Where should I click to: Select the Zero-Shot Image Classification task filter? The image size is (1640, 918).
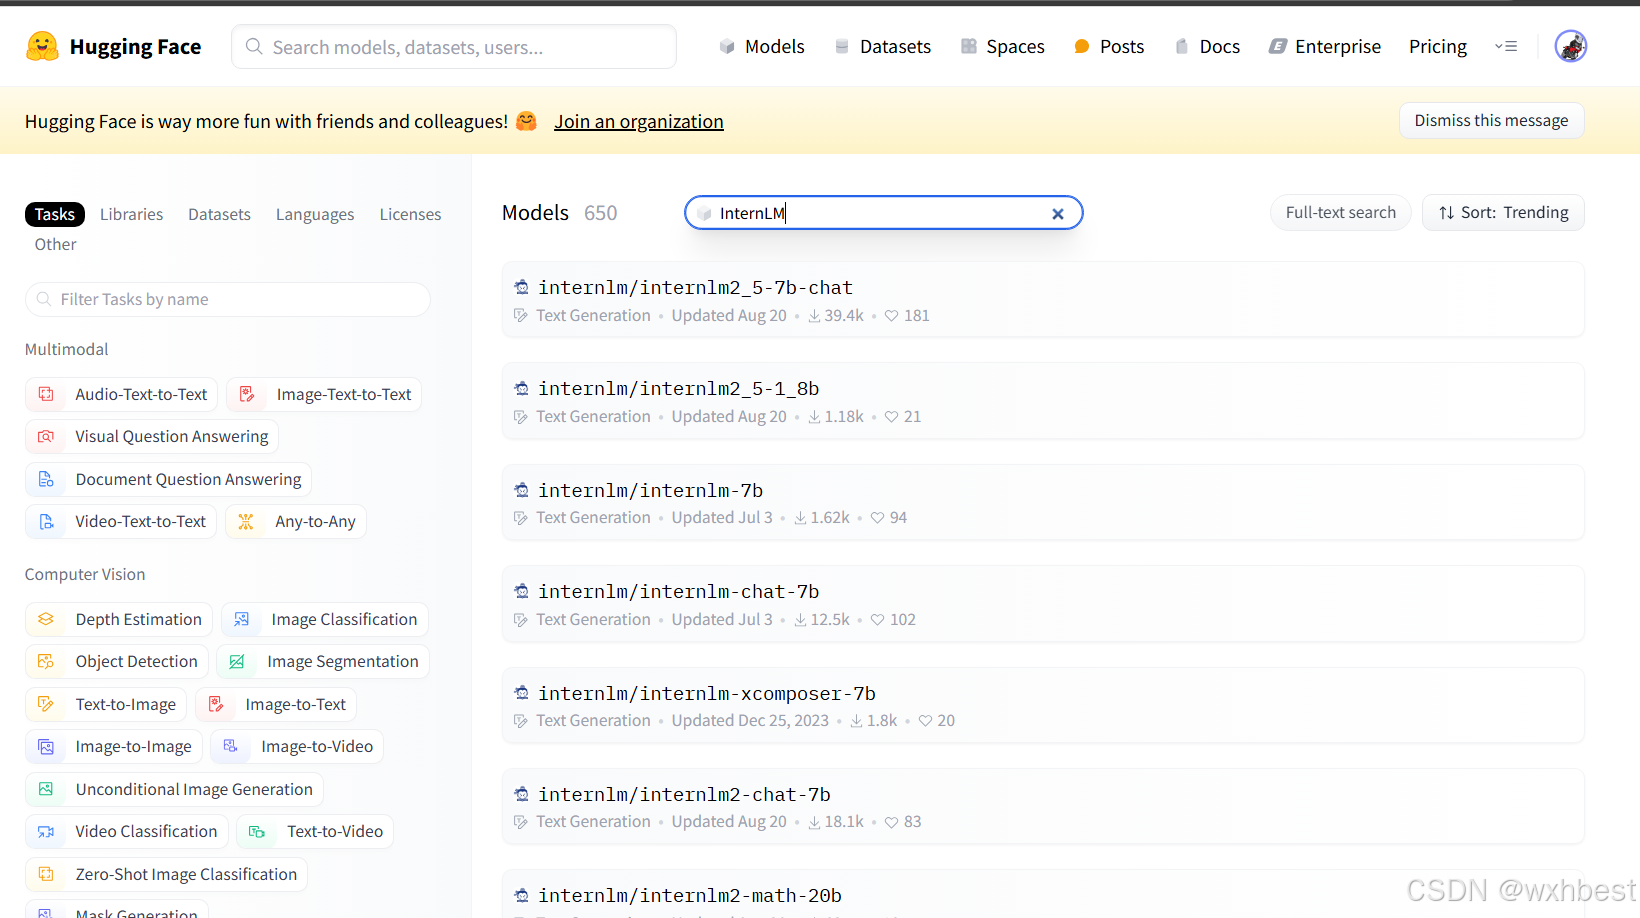(x=166, y=874)
